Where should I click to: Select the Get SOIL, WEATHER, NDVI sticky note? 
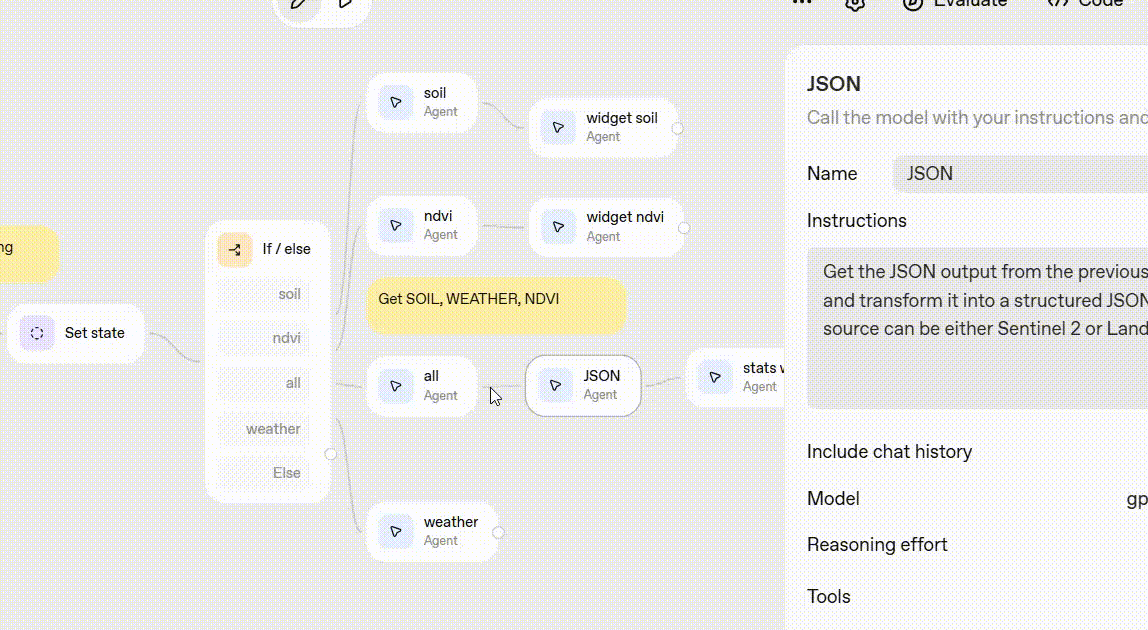click(x=496, y=305)
